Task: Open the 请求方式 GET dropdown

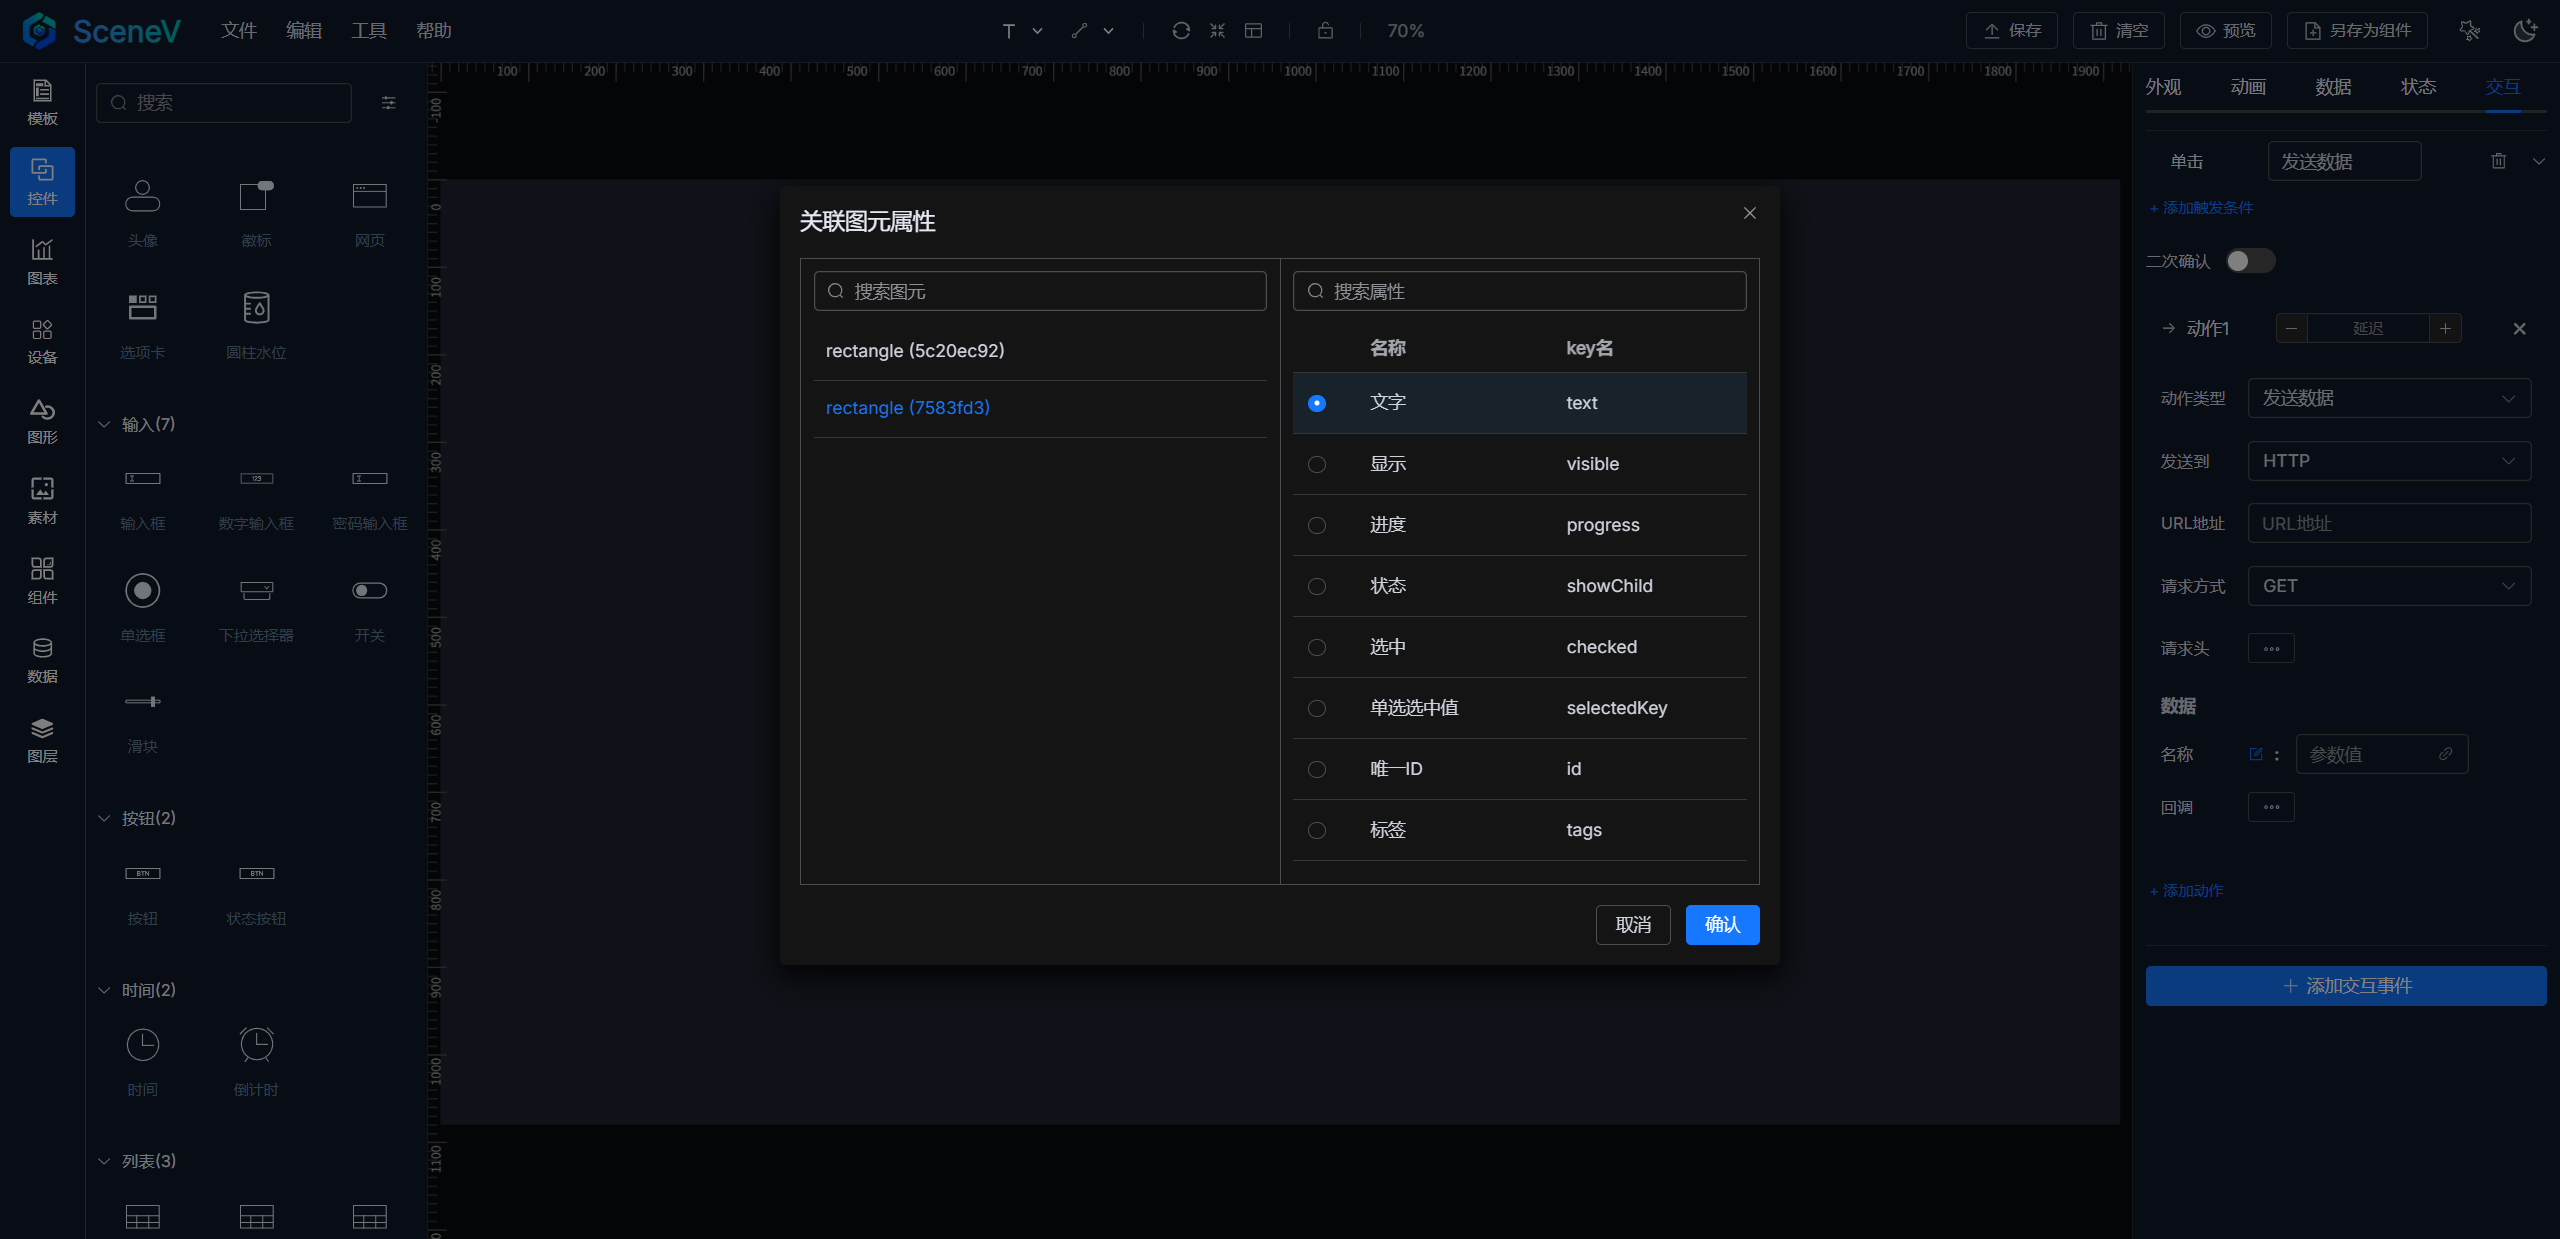Action: pyautogui.click(x=2388, y=586)
